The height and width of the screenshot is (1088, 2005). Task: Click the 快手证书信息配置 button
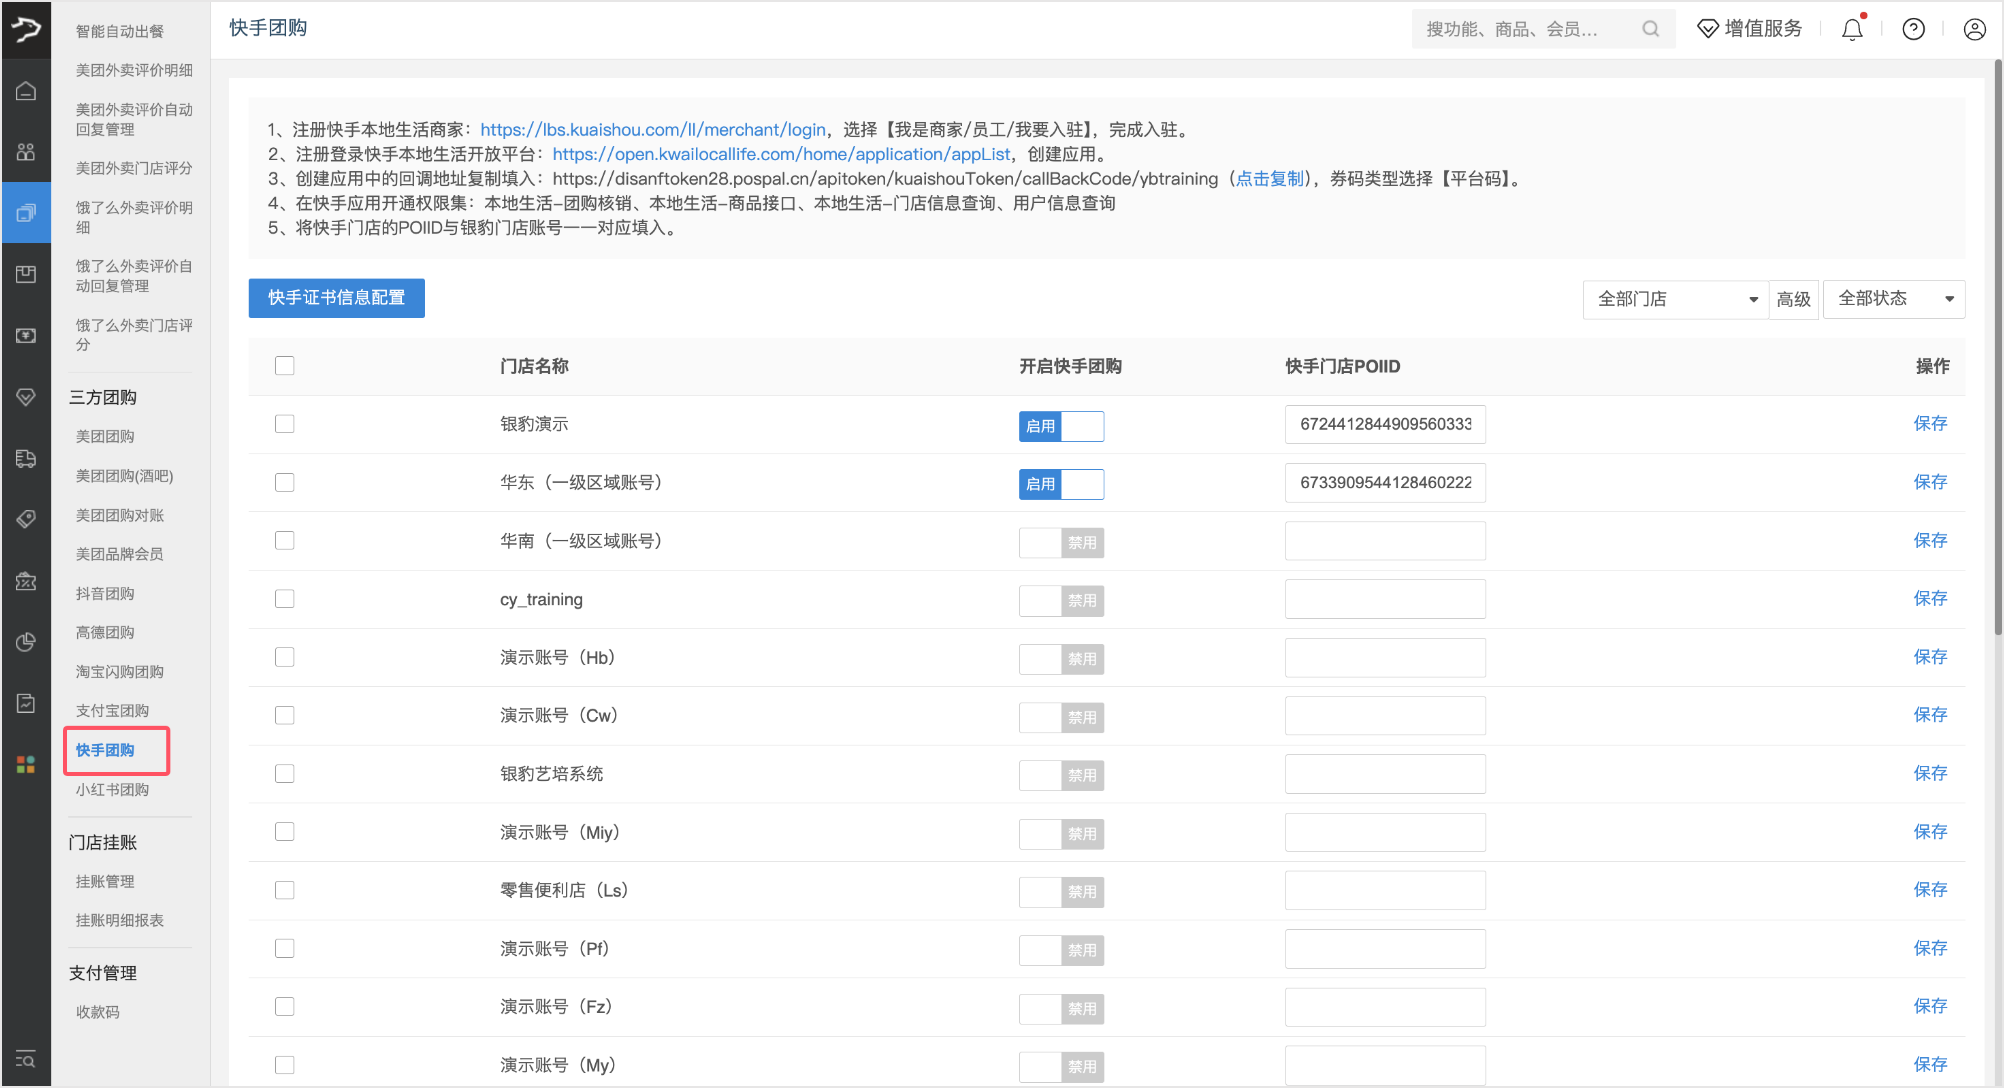point(336,298)
